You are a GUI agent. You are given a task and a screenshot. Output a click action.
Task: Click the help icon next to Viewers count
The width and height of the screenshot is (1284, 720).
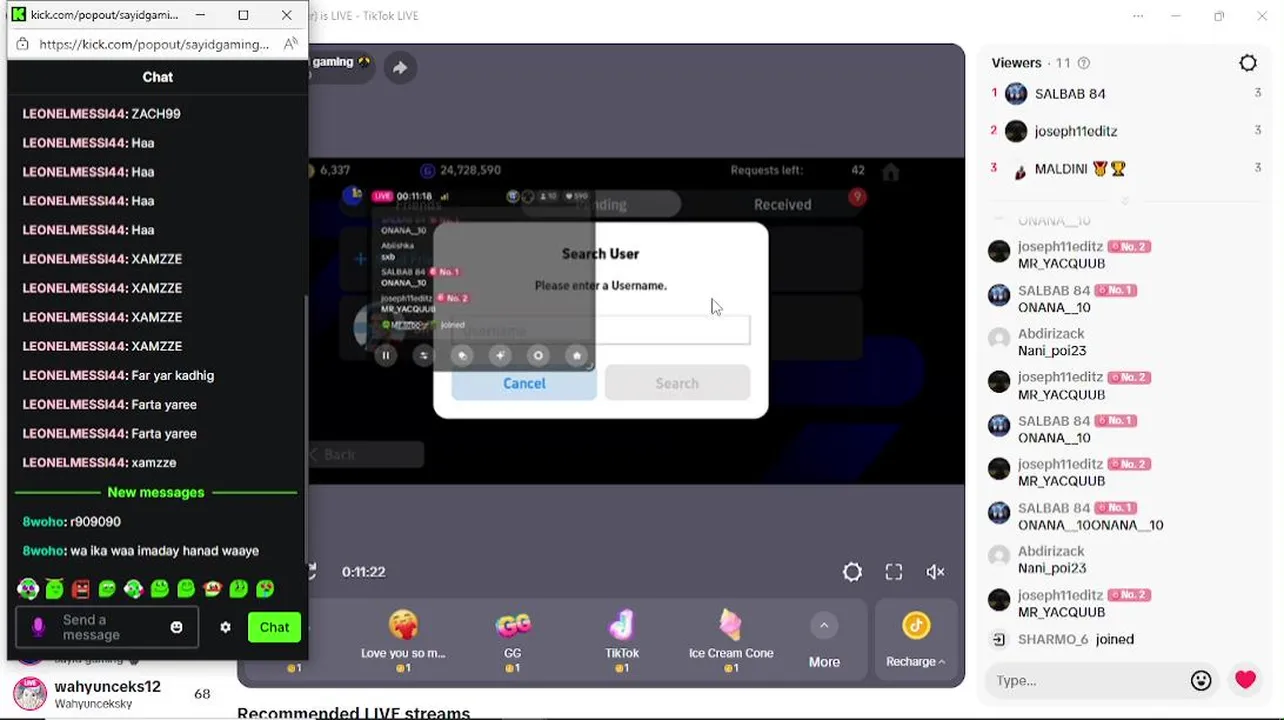point(1084,63)
